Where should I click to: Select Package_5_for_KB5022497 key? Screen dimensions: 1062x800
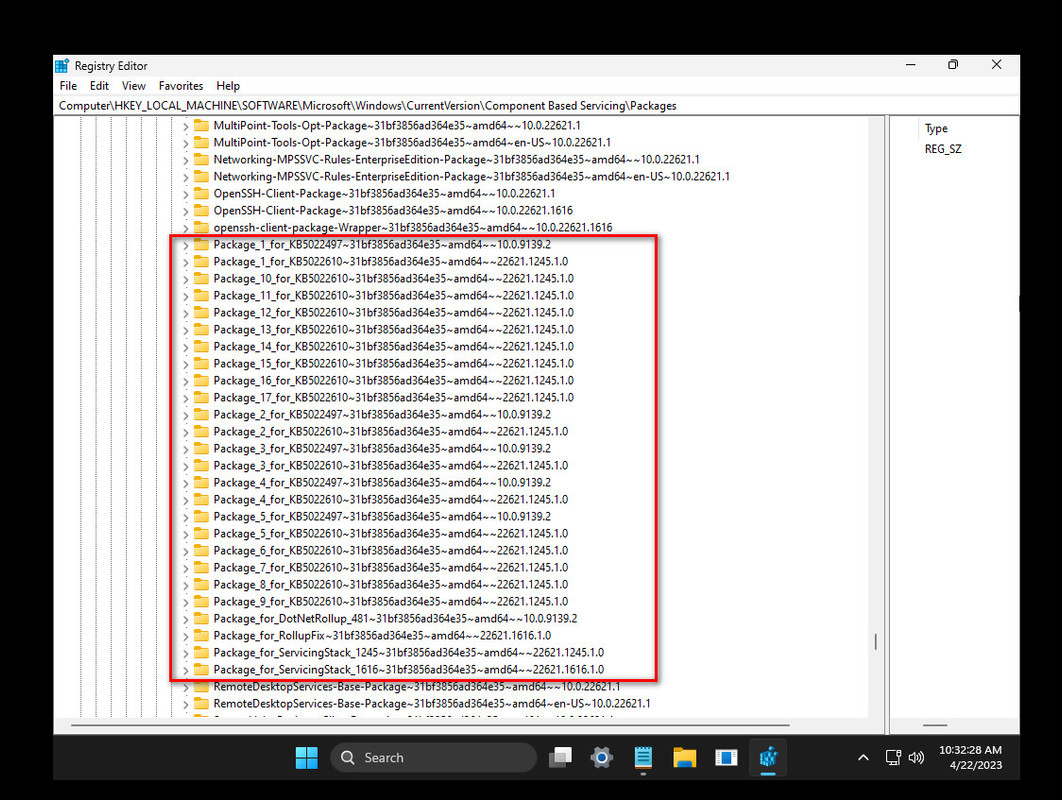382,516
